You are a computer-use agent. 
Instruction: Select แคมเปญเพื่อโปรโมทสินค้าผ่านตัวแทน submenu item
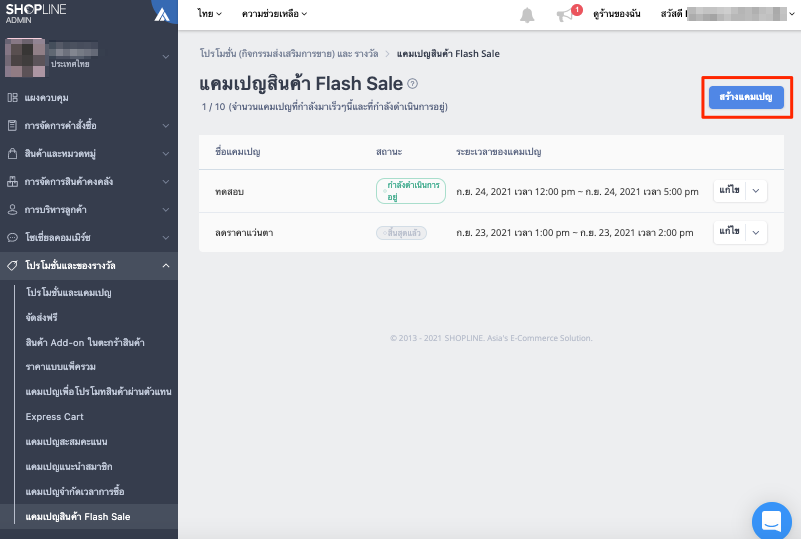[99, 391]
